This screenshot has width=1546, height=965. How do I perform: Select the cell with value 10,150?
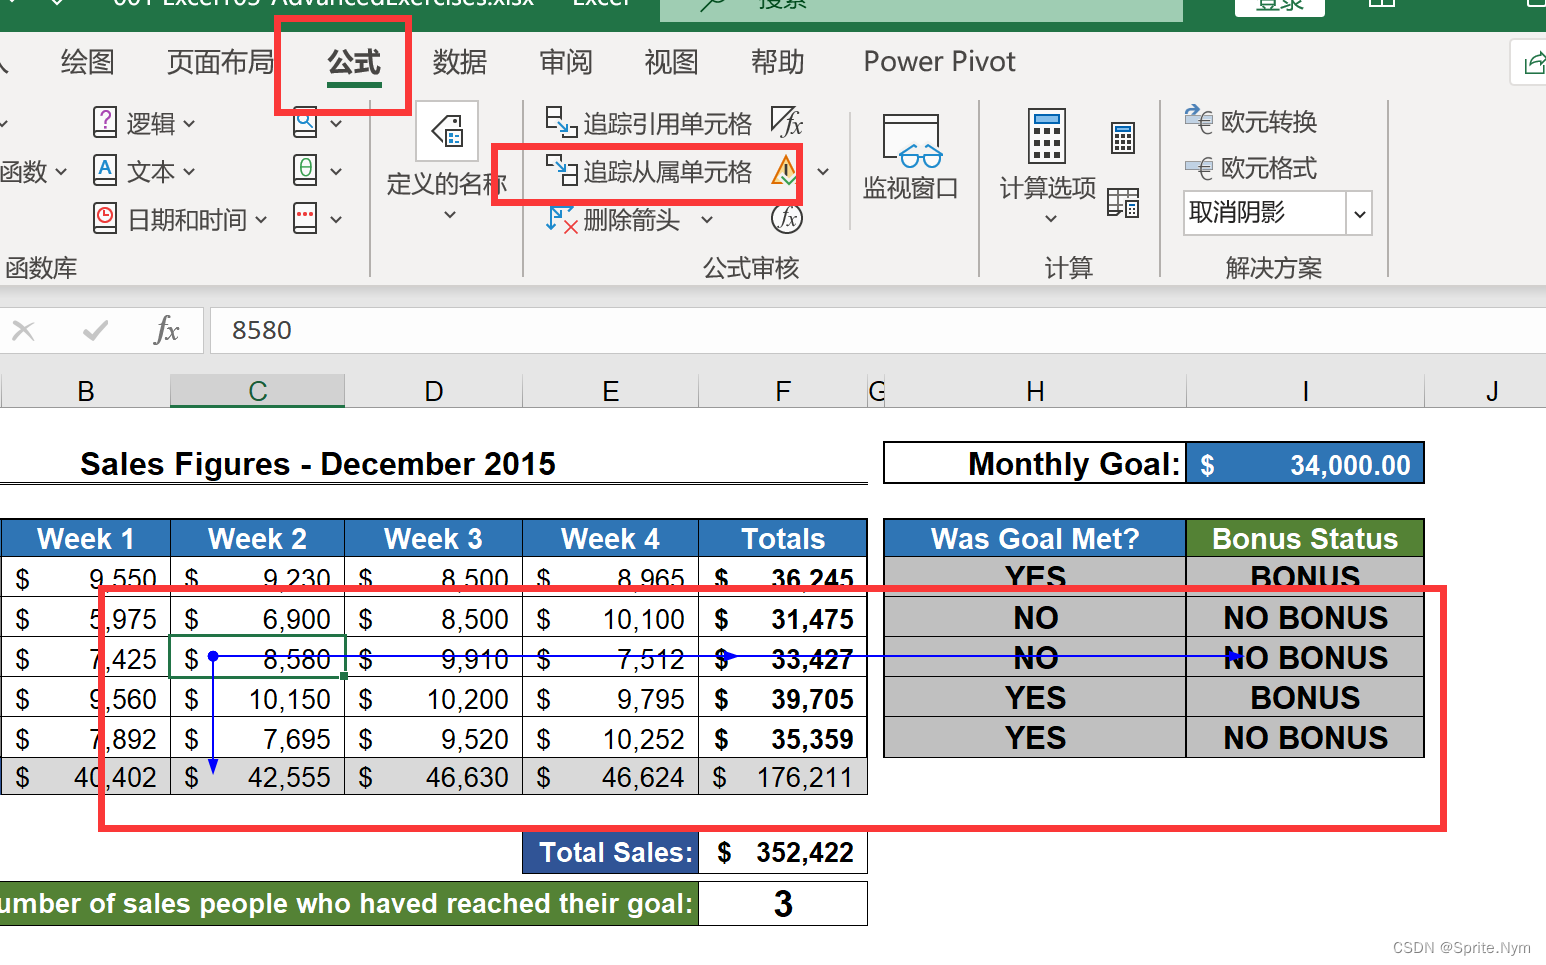click(x=257, y=699)
